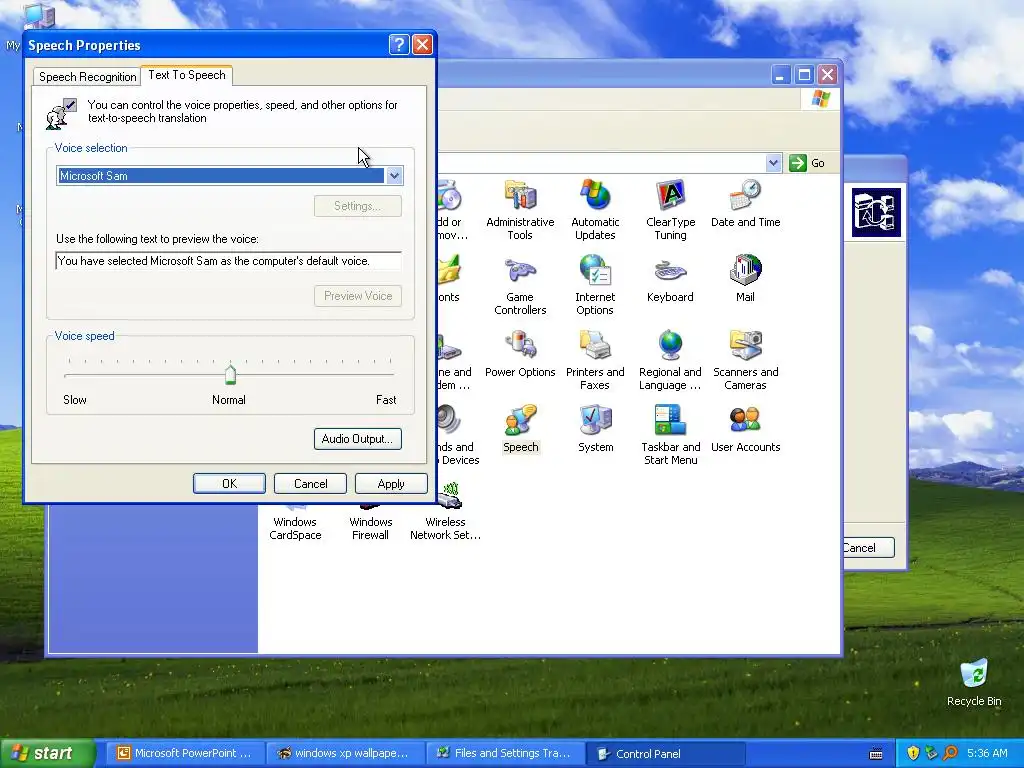Switch to Microsoft PowerPoint taskbar button
This screenshot has width=1024, height=768.
[x=184, y=753]
